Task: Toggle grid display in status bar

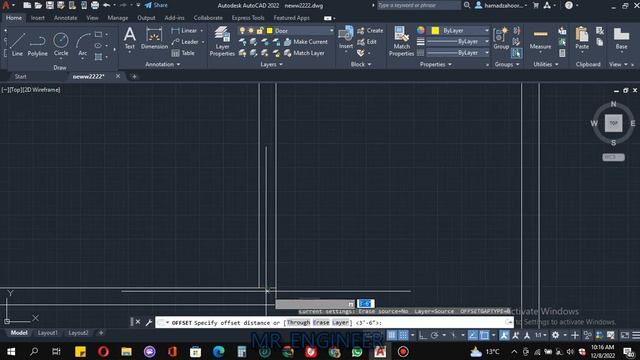Action: 392,335
